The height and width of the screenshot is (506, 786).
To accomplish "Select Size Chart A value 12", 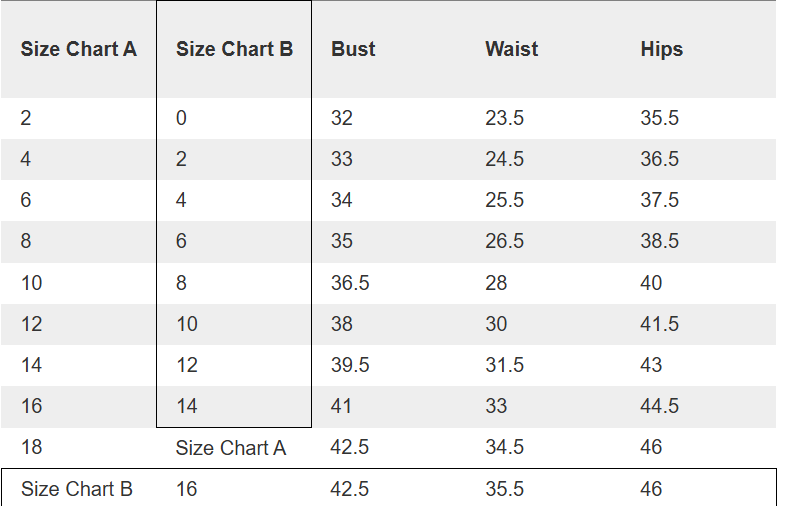I will [x=32, y=324].
